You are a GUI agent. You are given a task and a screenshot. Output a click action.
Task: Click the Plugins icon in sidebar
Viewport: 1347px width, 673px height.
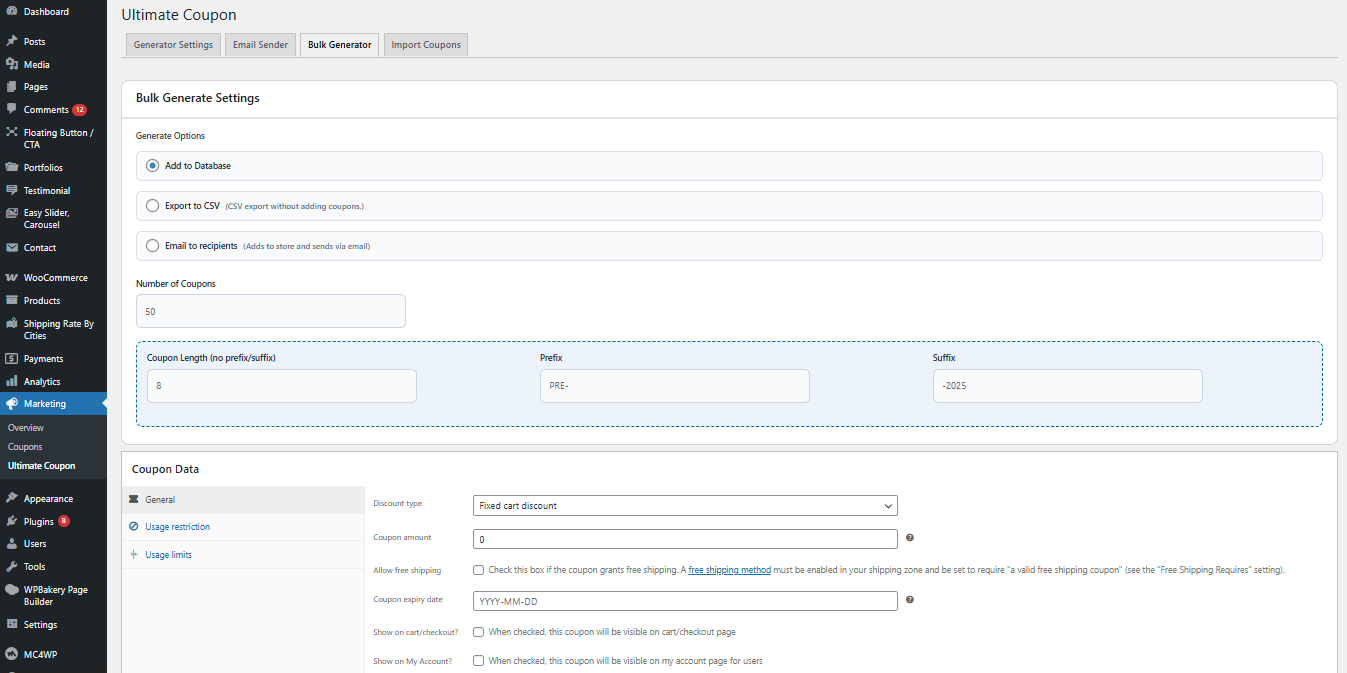coord(12,521)
